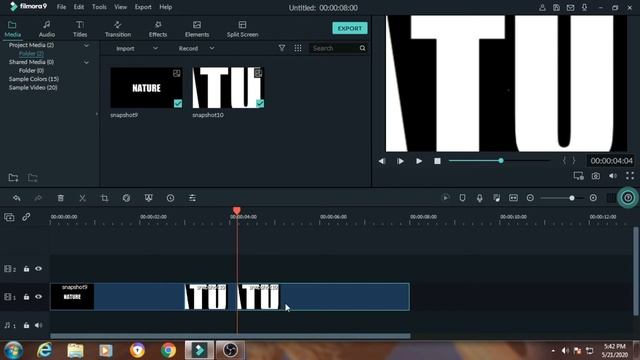Create a new media folder

coord(13,178)
